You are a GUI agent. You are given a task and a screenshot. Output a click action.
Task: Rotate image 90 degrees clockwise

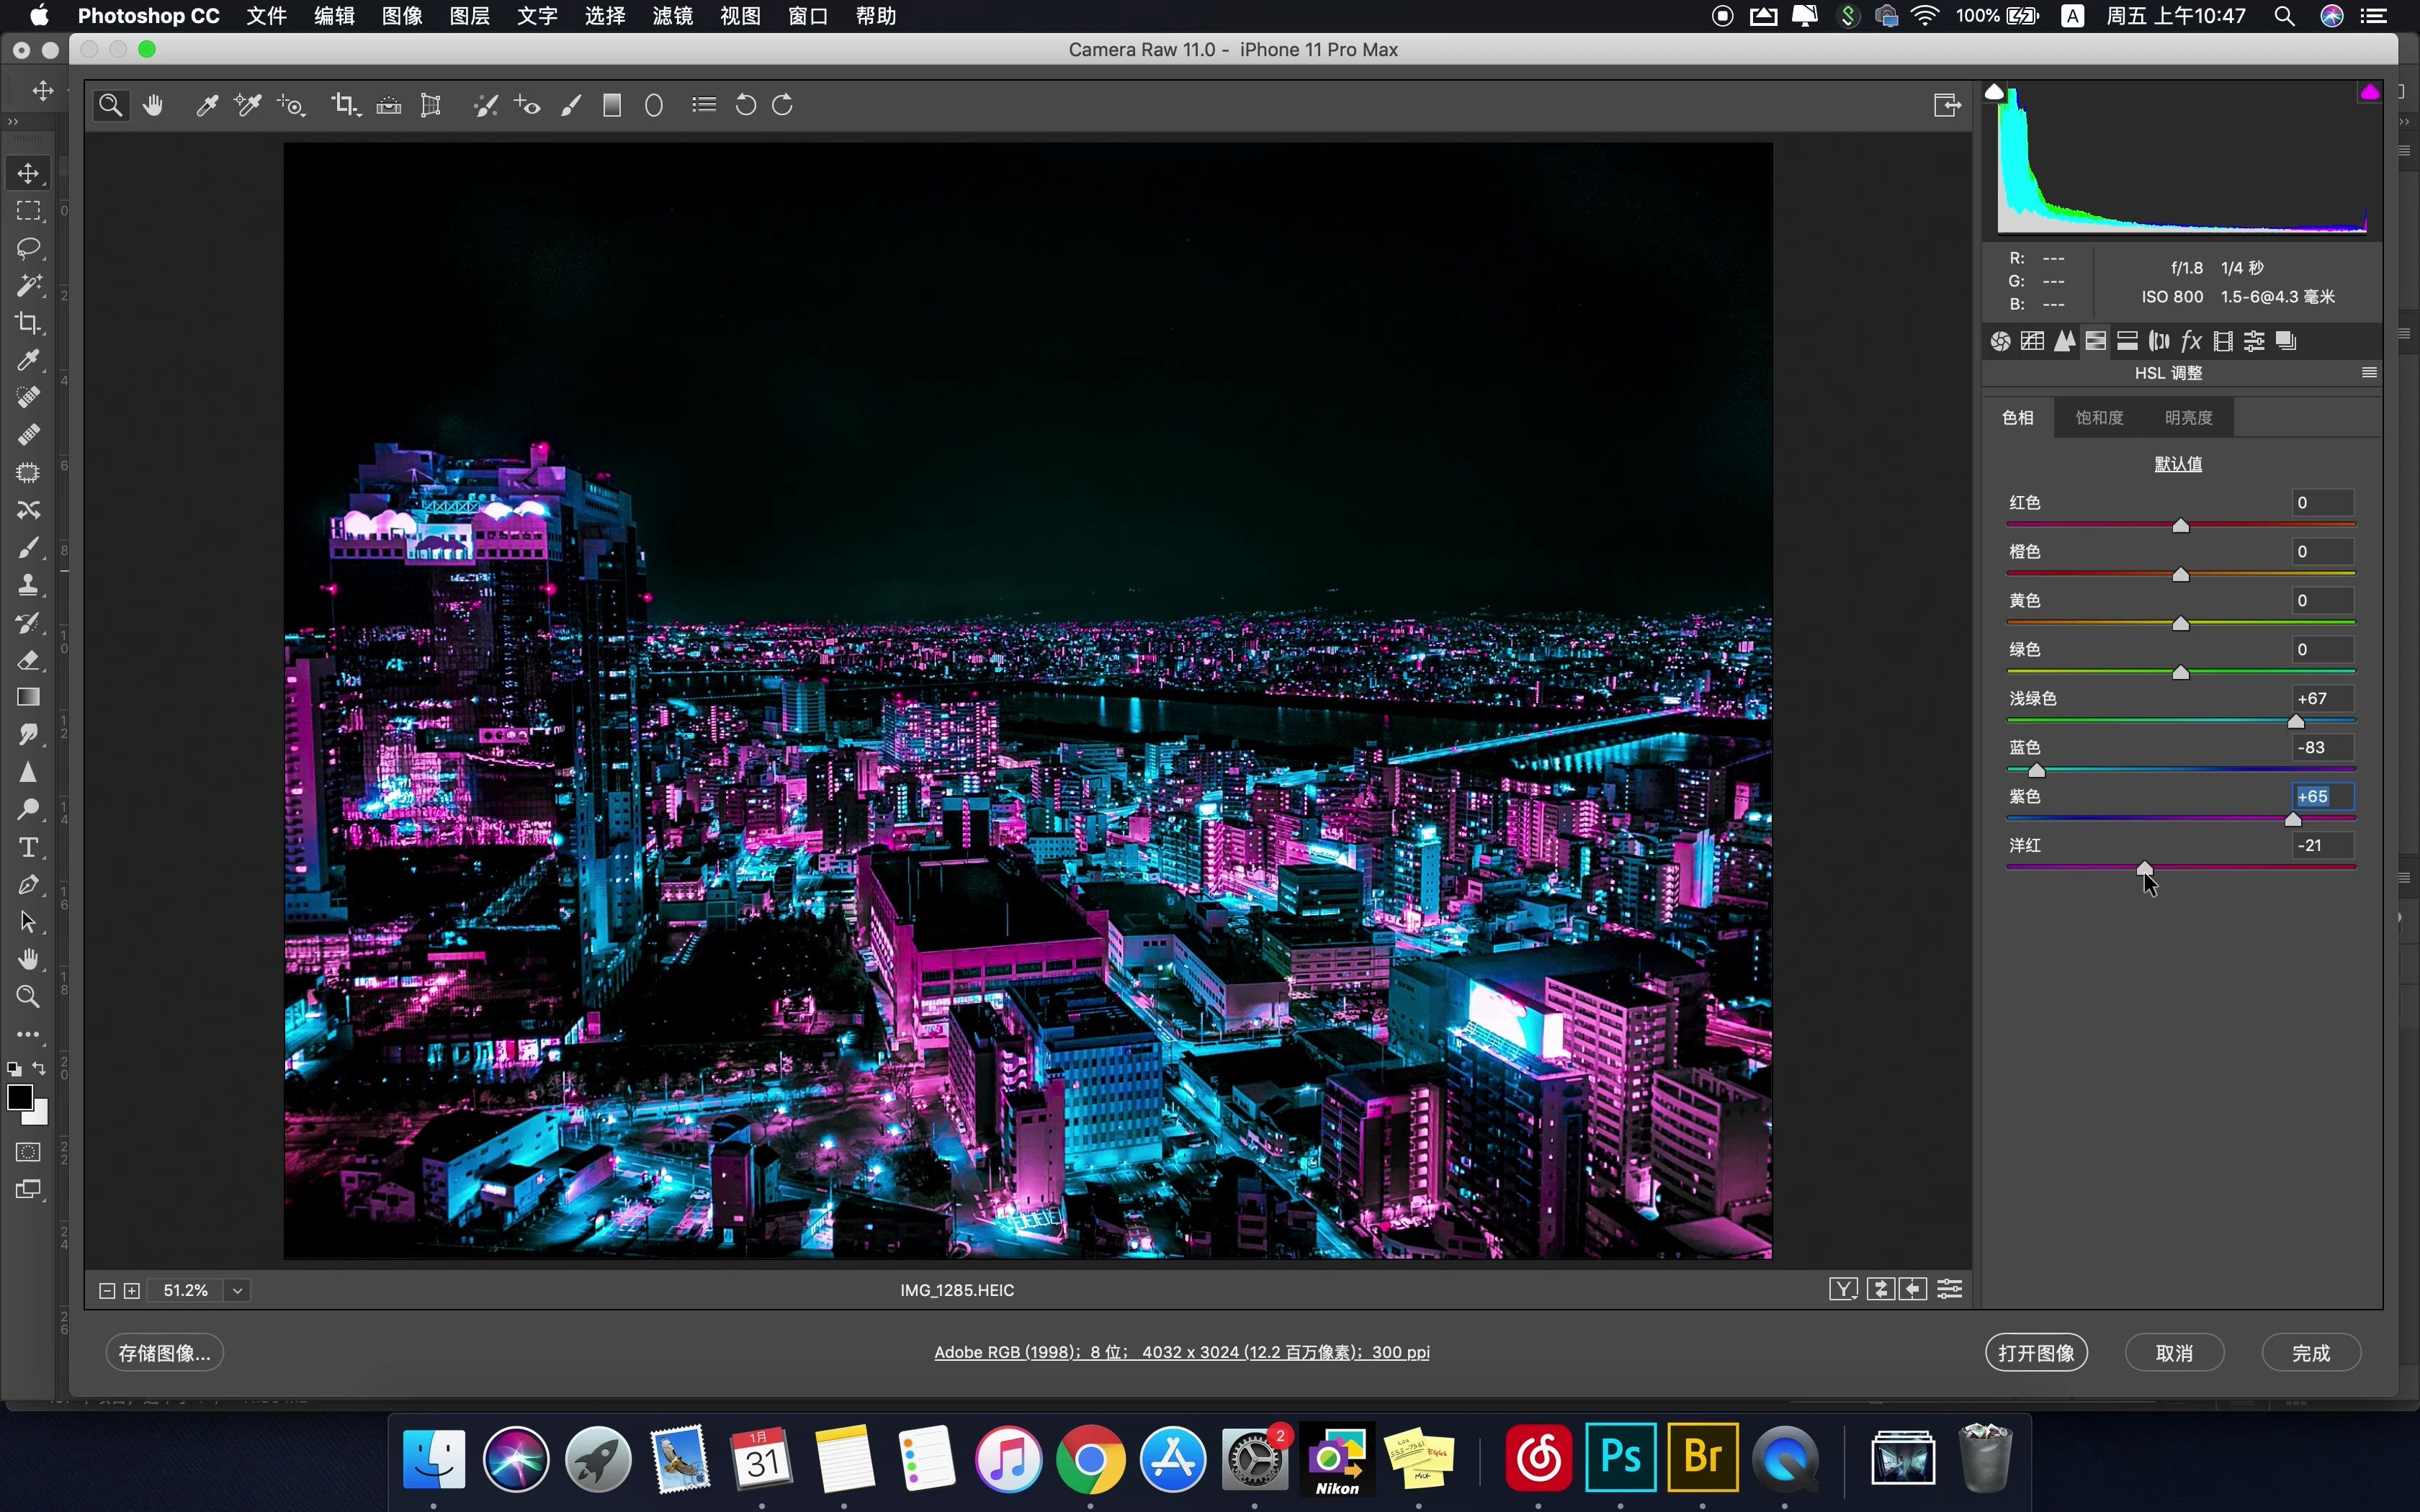(783, 105)
